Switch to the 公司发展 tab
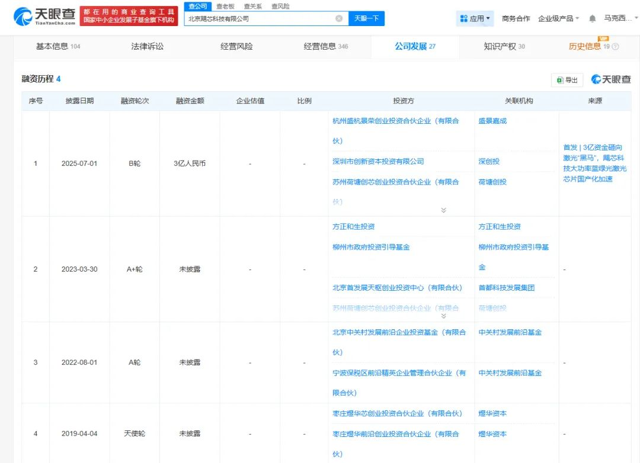Viewport: 640px width, 463px height. [415, 47]
